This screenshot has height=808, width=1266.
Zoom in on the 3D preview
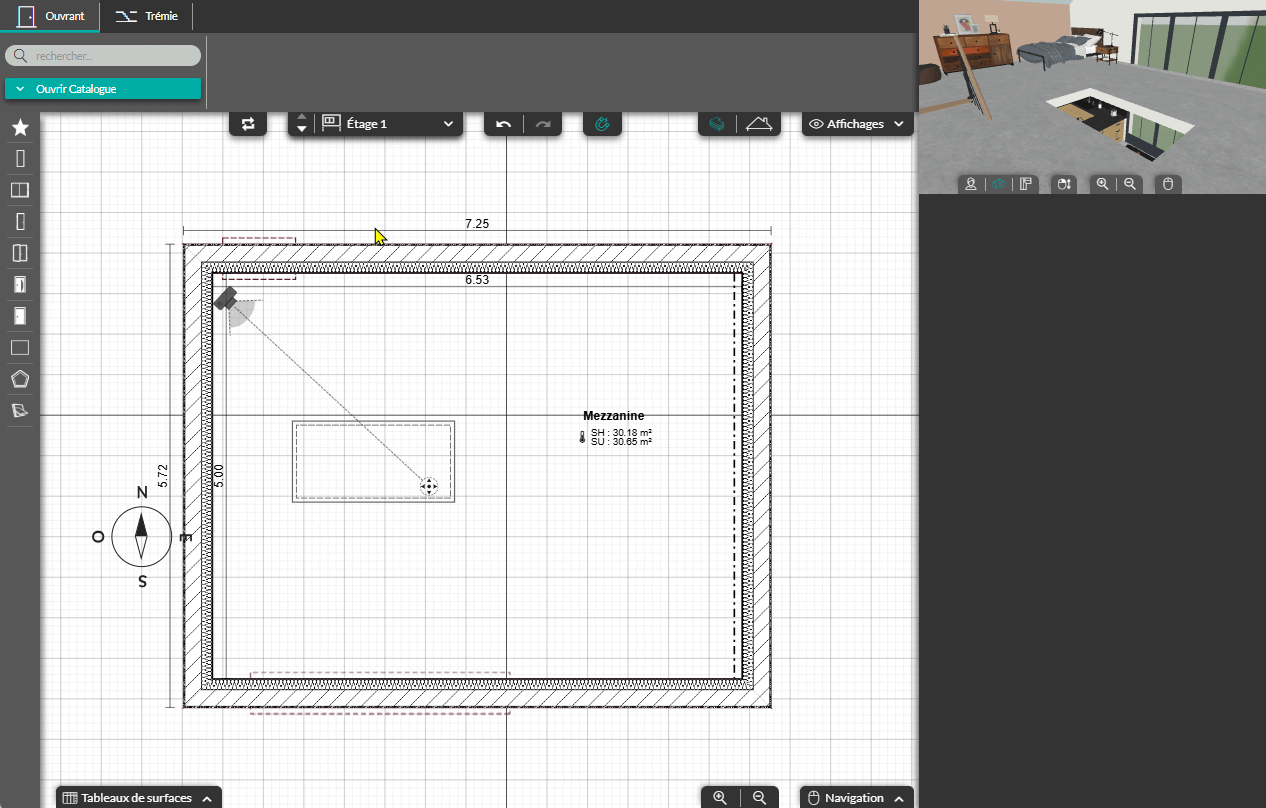1102,184
